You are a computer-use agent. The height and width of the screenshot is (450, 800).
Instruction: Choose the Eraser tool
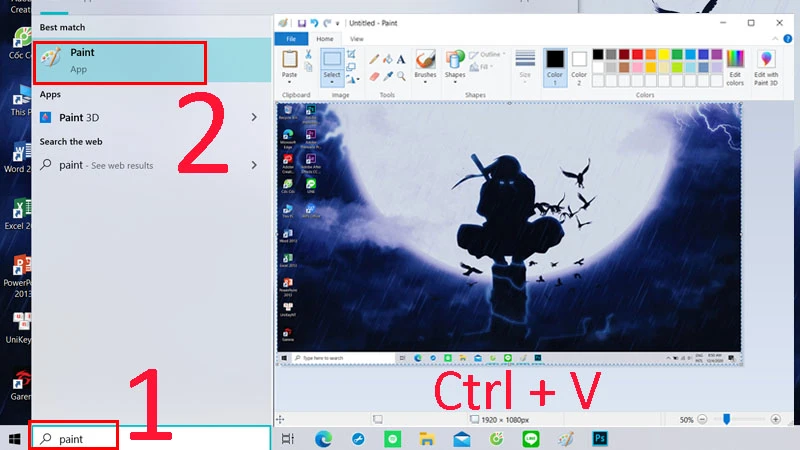(374, 75)
